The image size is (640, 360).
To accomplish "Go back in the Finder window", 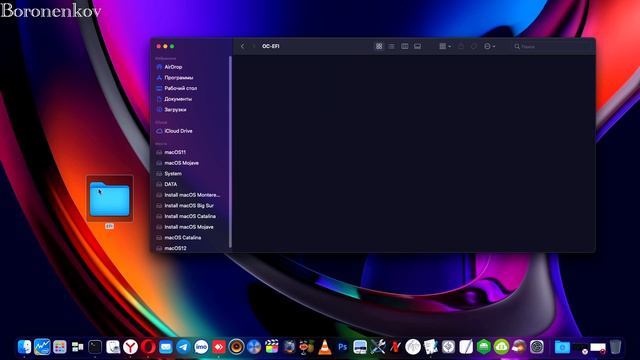I will 242,46.
